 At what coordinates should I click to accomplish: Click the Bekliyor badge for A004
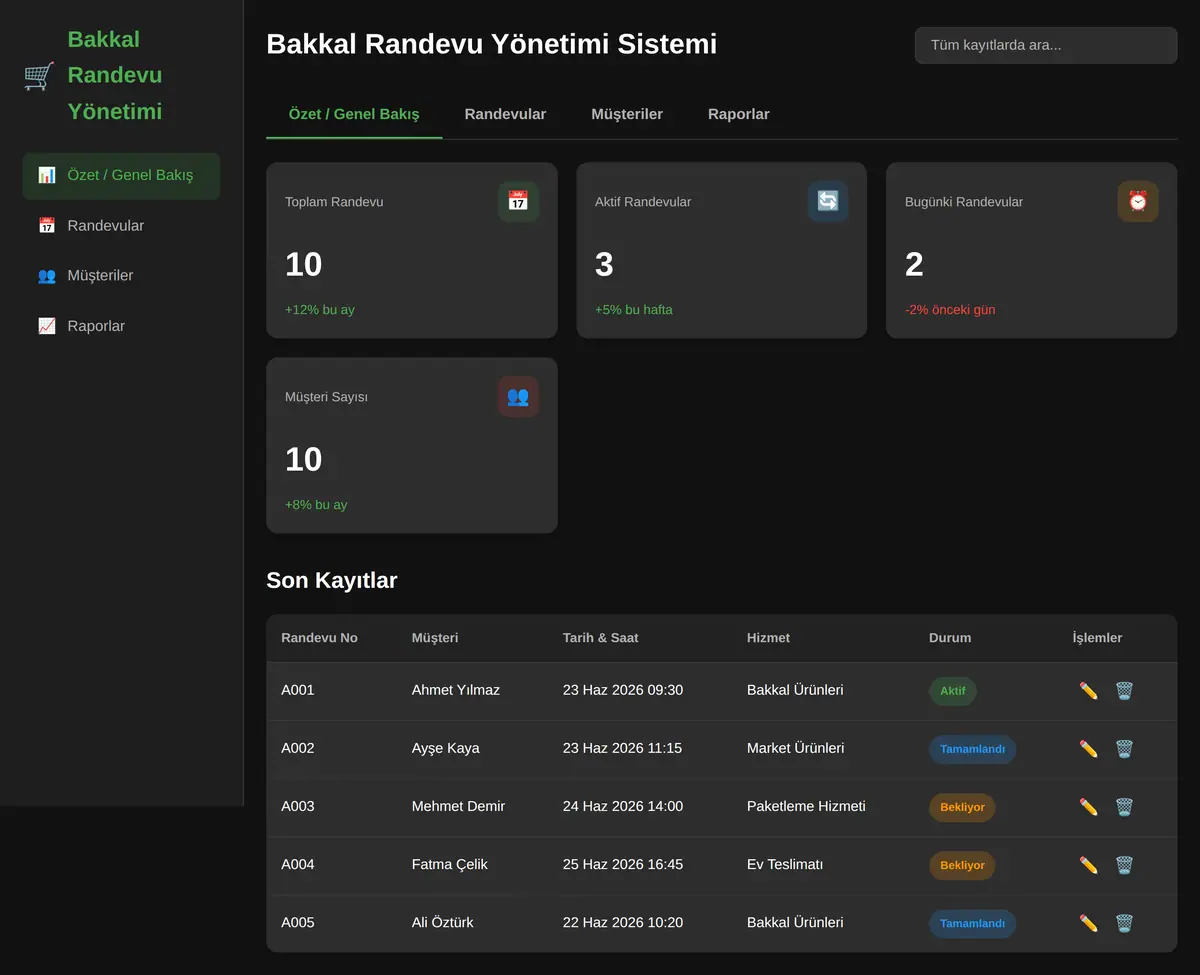[x=962, y=865]
